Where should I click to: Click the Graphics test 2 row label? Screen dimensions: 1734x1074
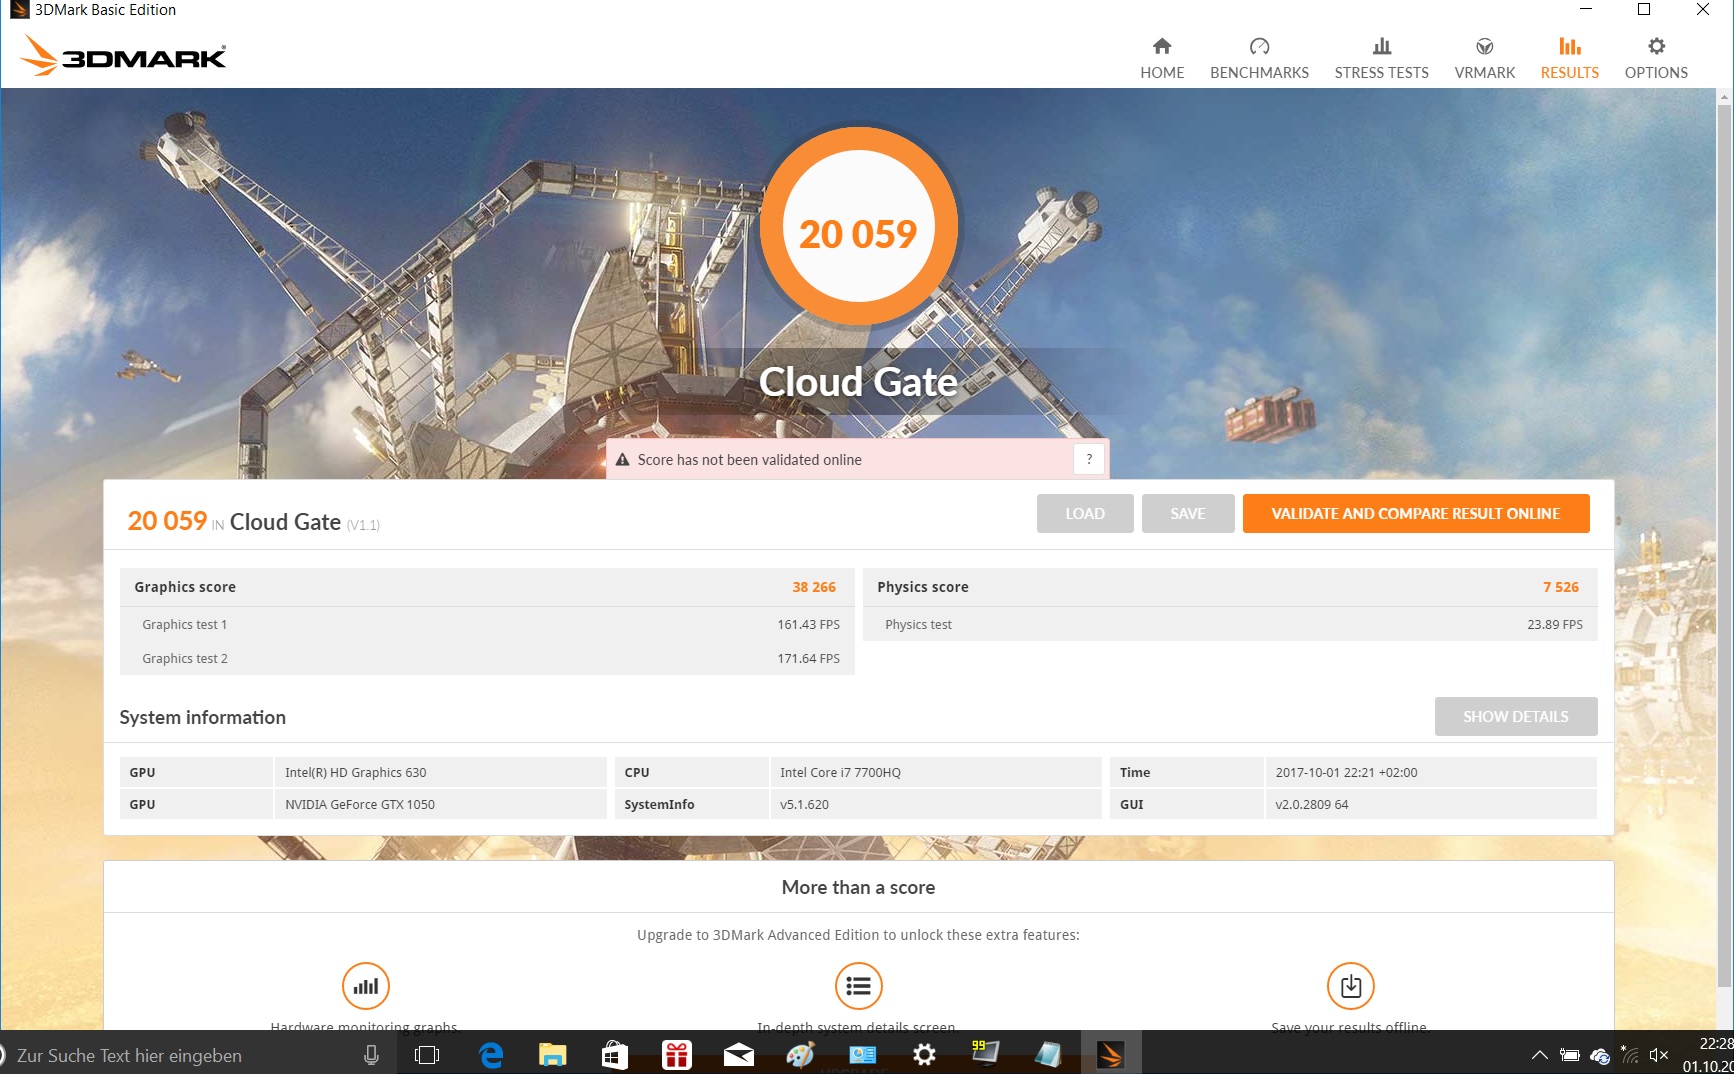pos(185,658)
